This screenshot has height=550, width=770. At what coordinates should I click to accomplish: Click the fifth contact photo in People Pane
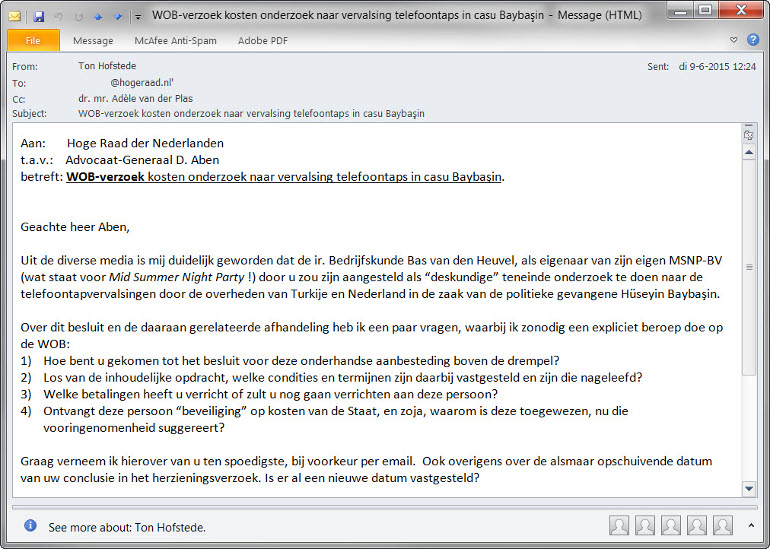(x=723, y=525)
